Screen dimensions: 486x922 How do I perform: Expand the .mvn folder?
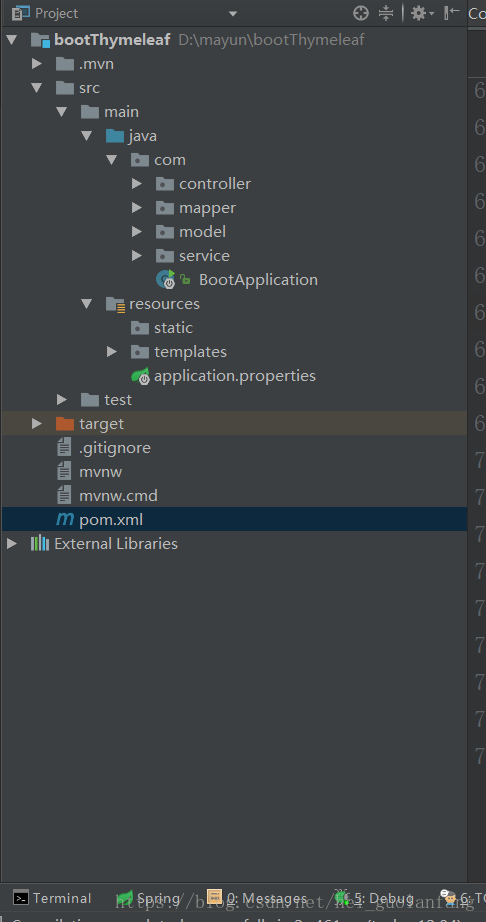point(36,64)
